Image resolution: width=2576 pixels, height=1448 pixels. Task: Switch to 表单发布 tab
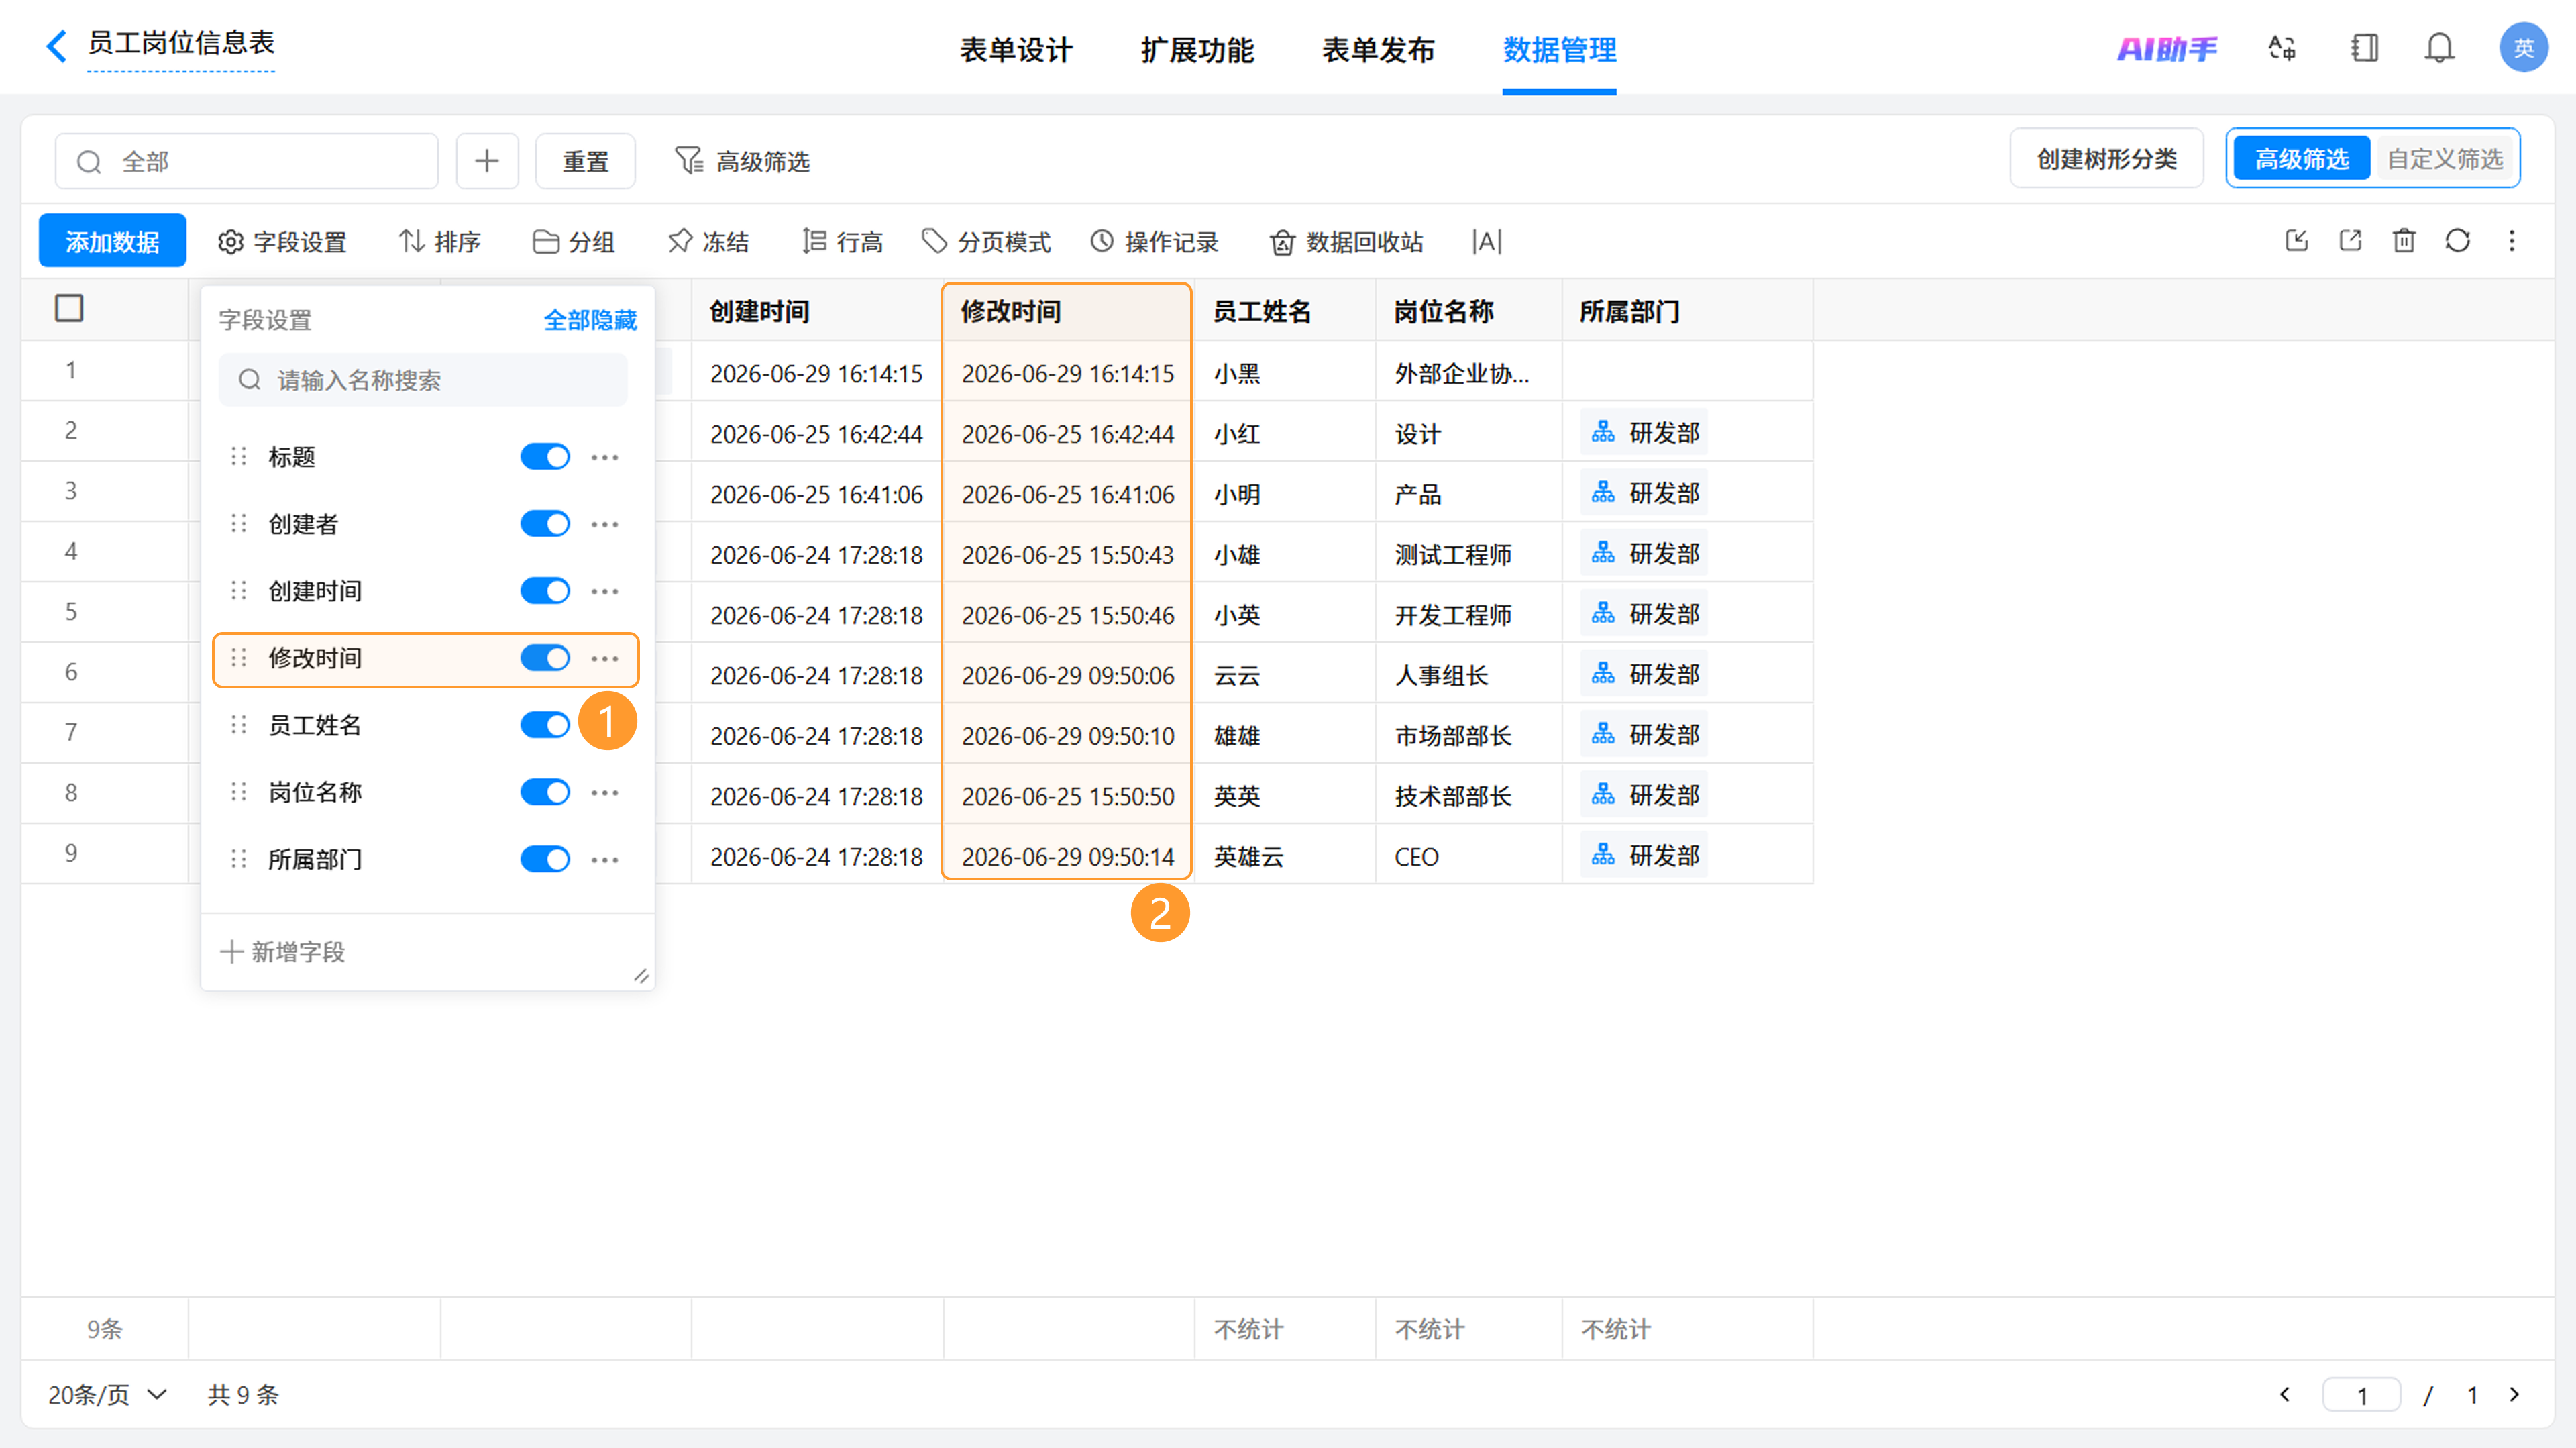click(1378, 49)
